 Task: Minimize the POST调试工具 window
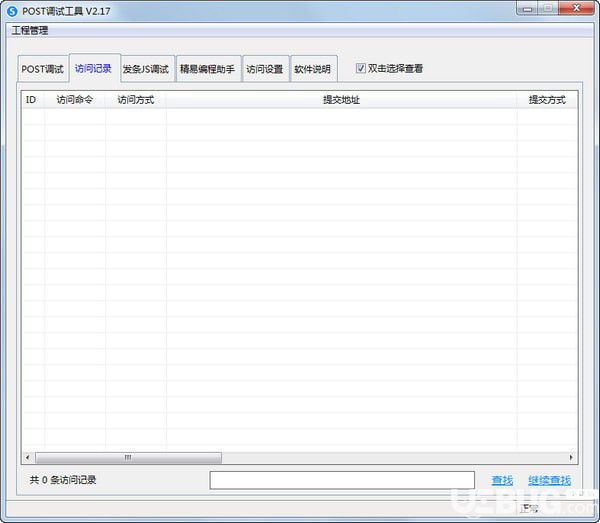(x=528, y=9)
